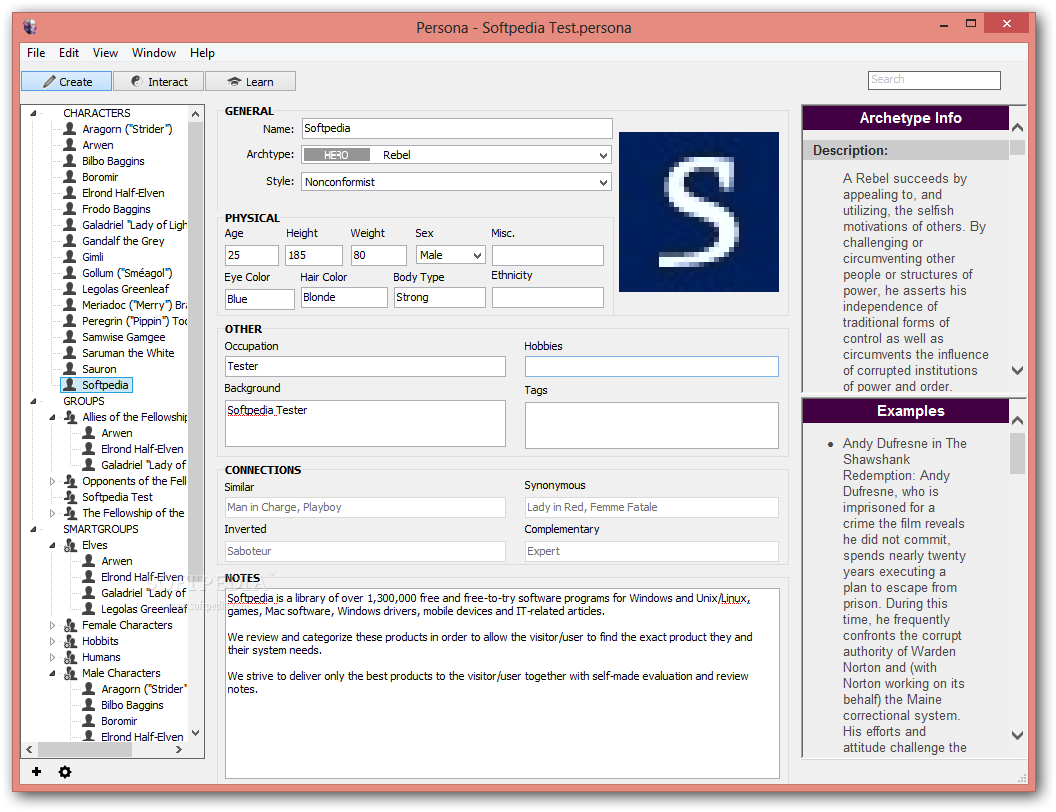The image size is (1056, 812).
Task: Click the person icon beside Frodo Baggins
Action: [x=69, y=209]
